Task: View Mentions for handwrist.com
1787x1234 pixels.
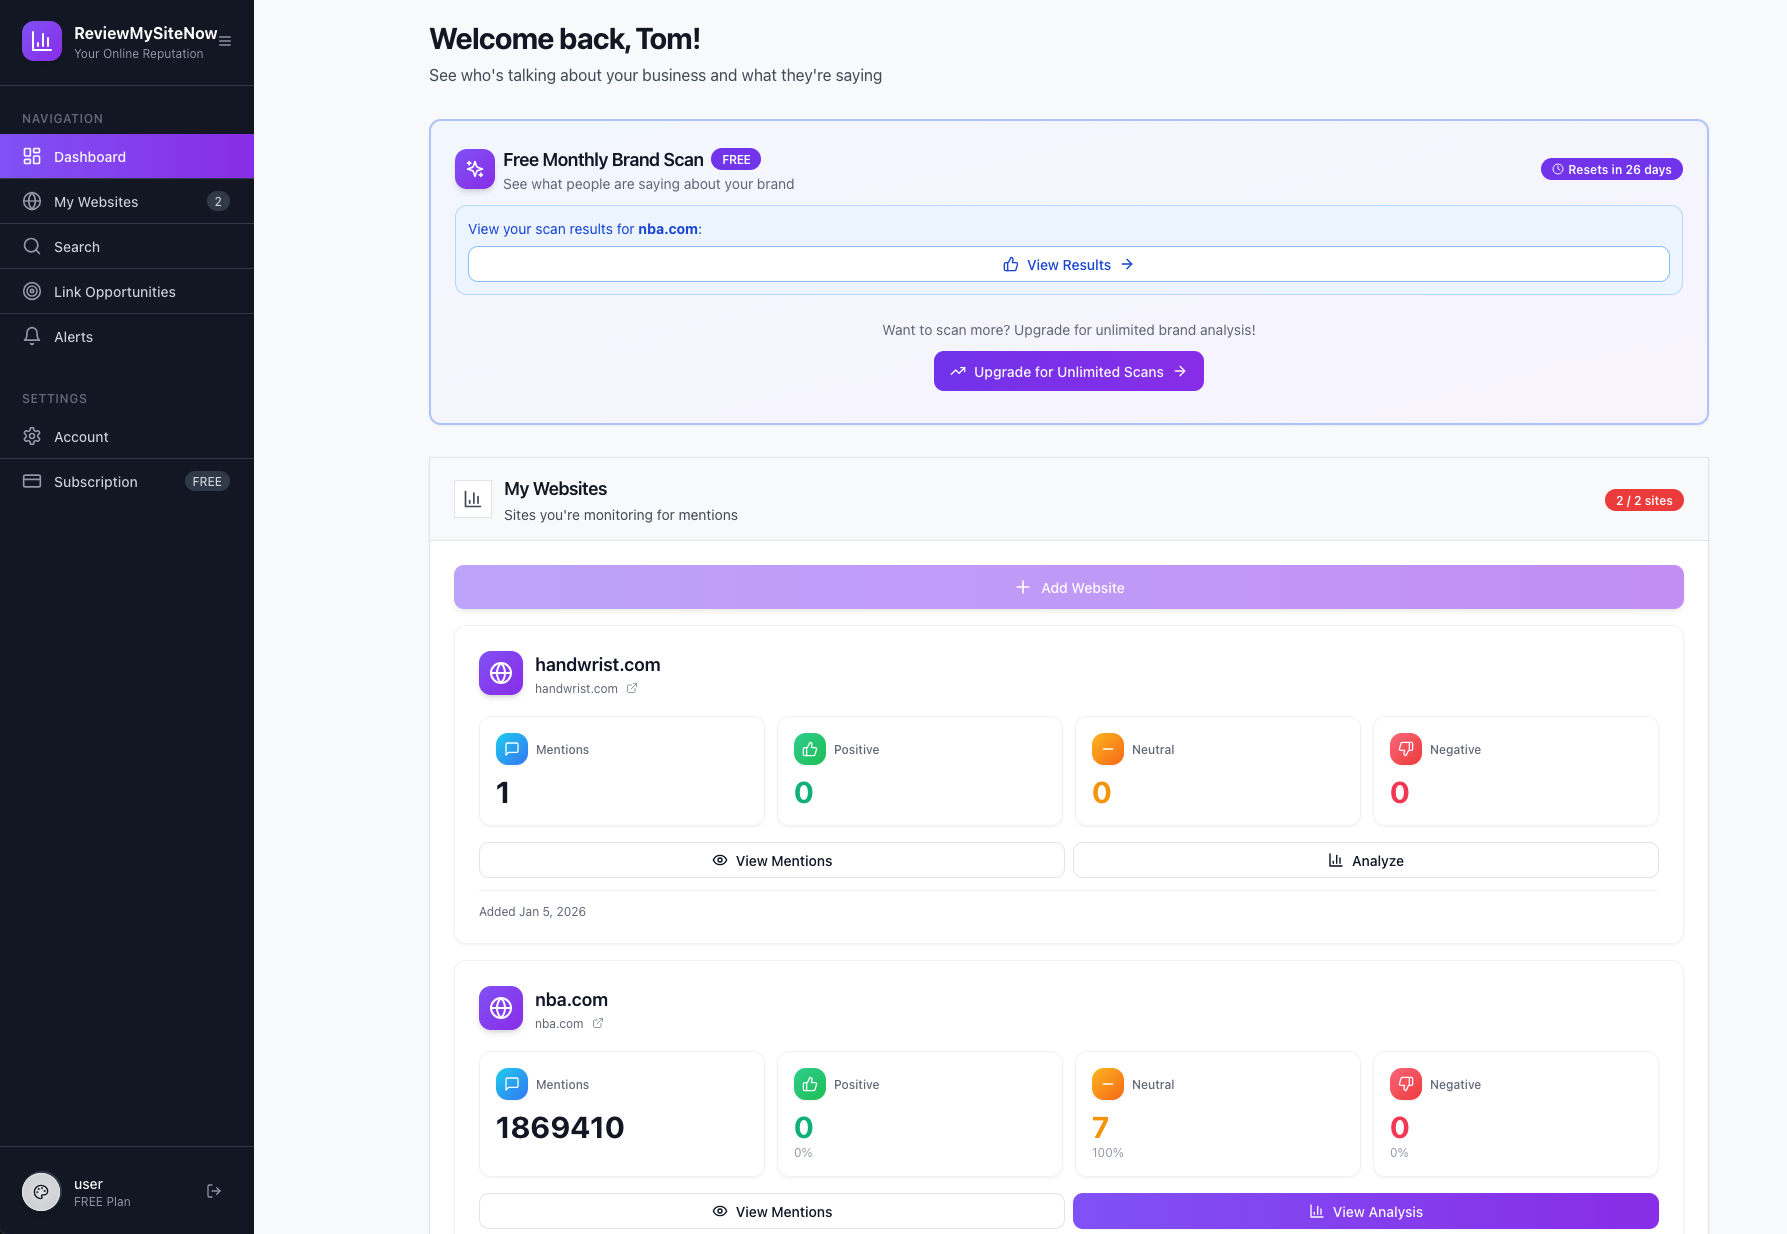Action: pyautogui.click(x=771, y=860)
